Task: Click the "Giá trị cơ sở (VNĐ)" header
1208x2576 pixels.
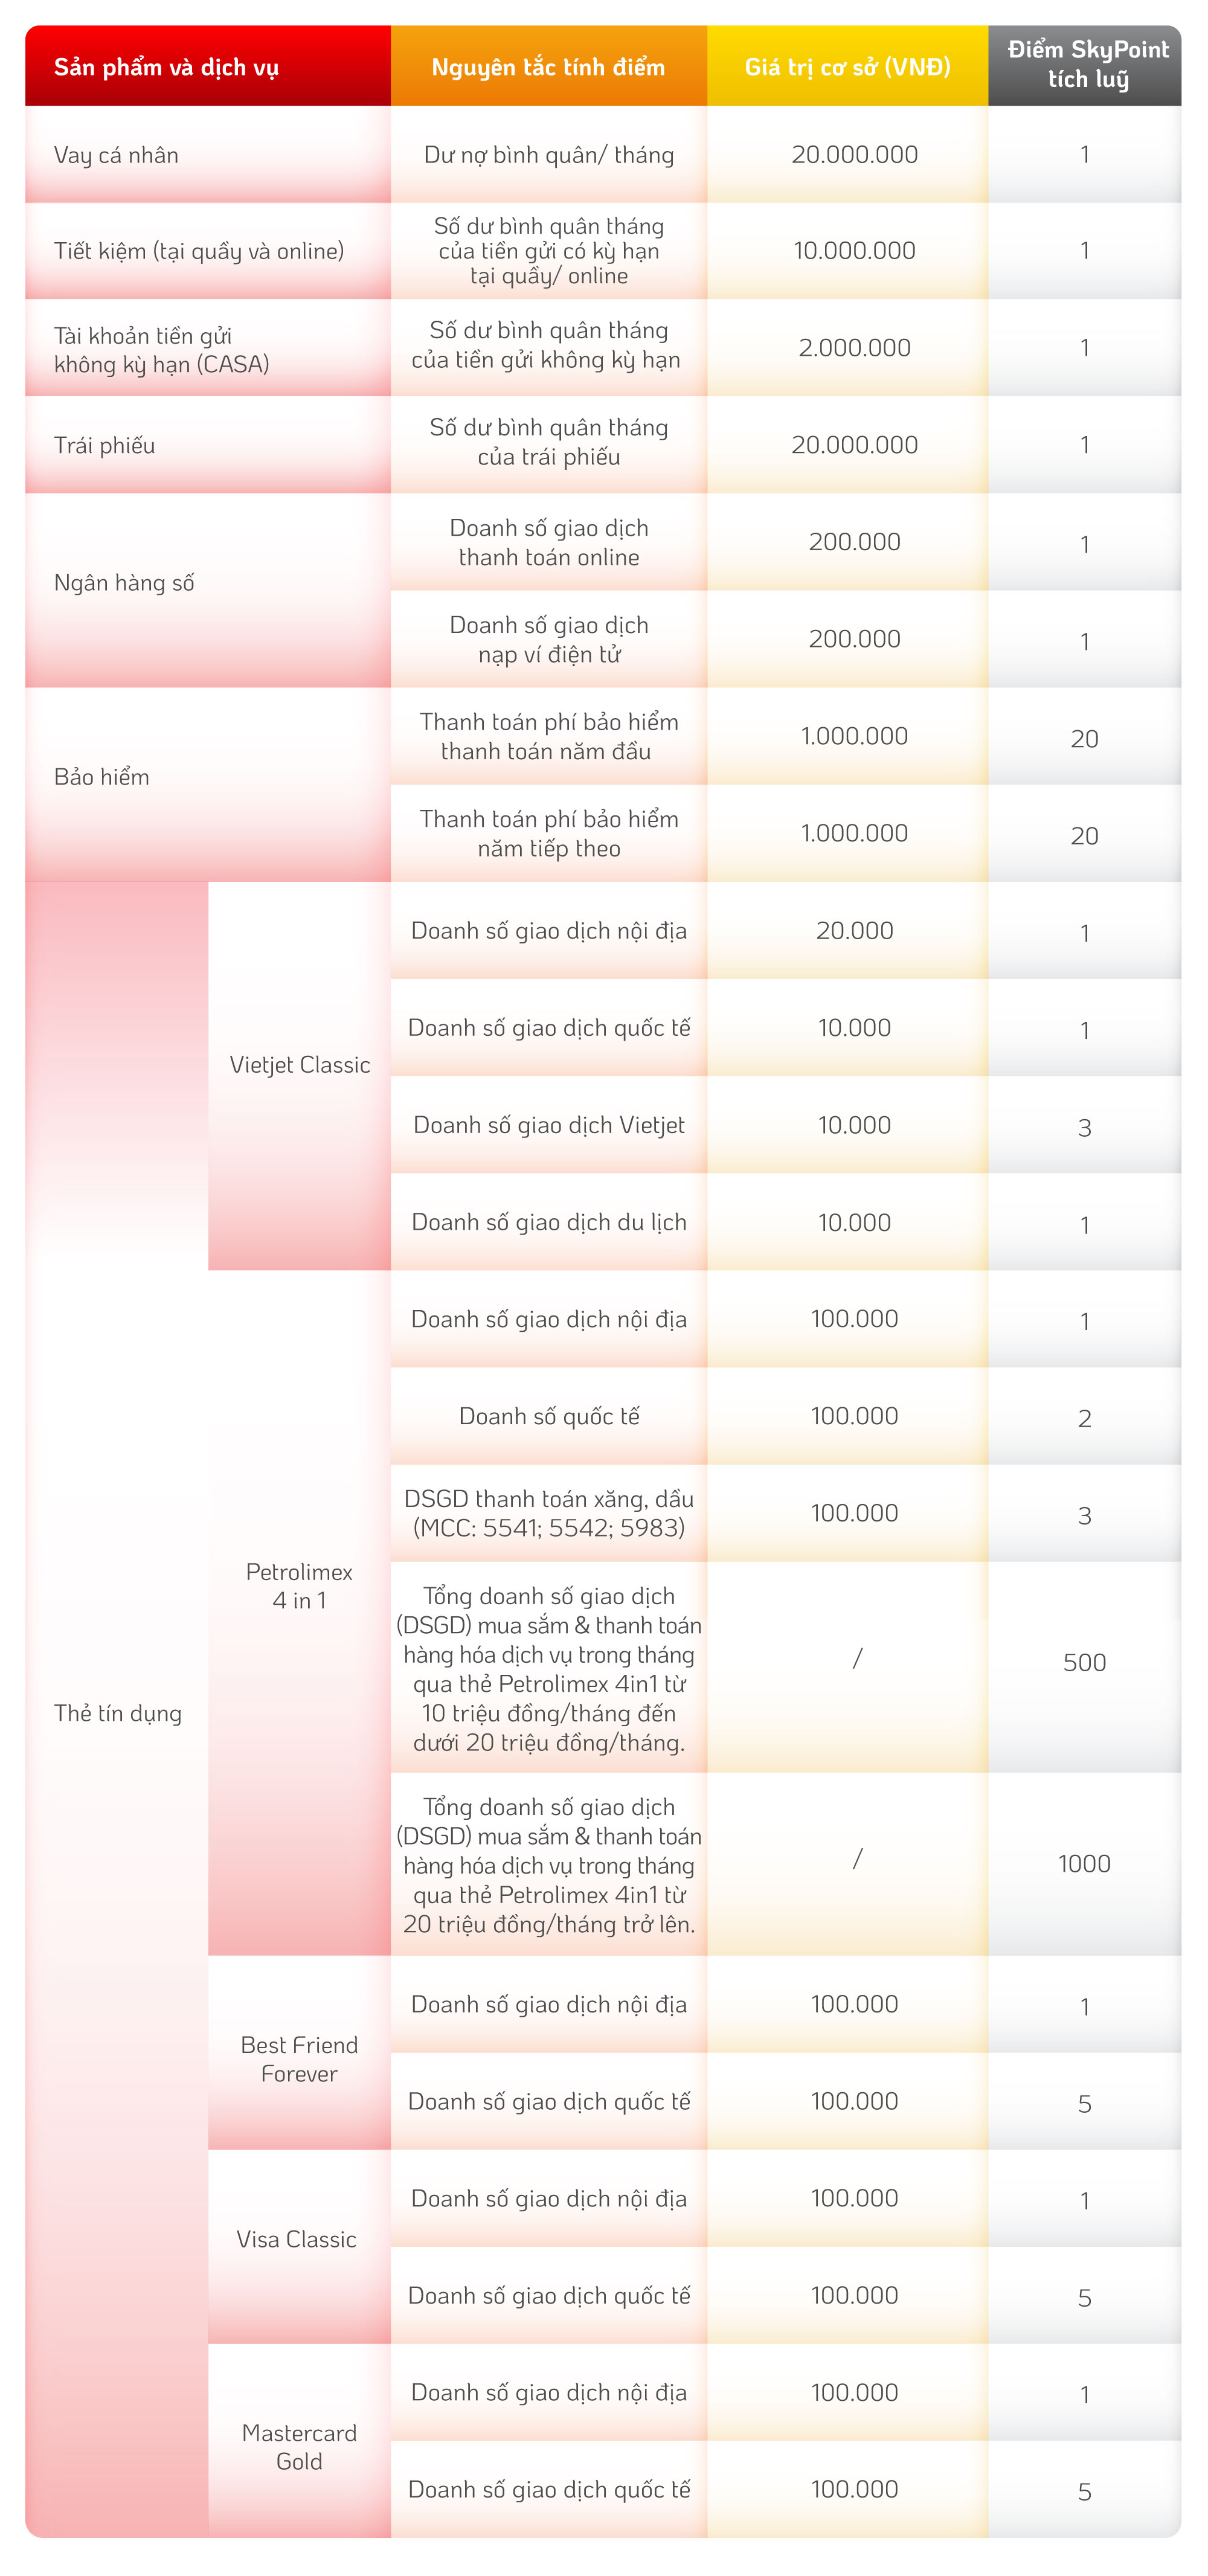Action: [847, 67]
